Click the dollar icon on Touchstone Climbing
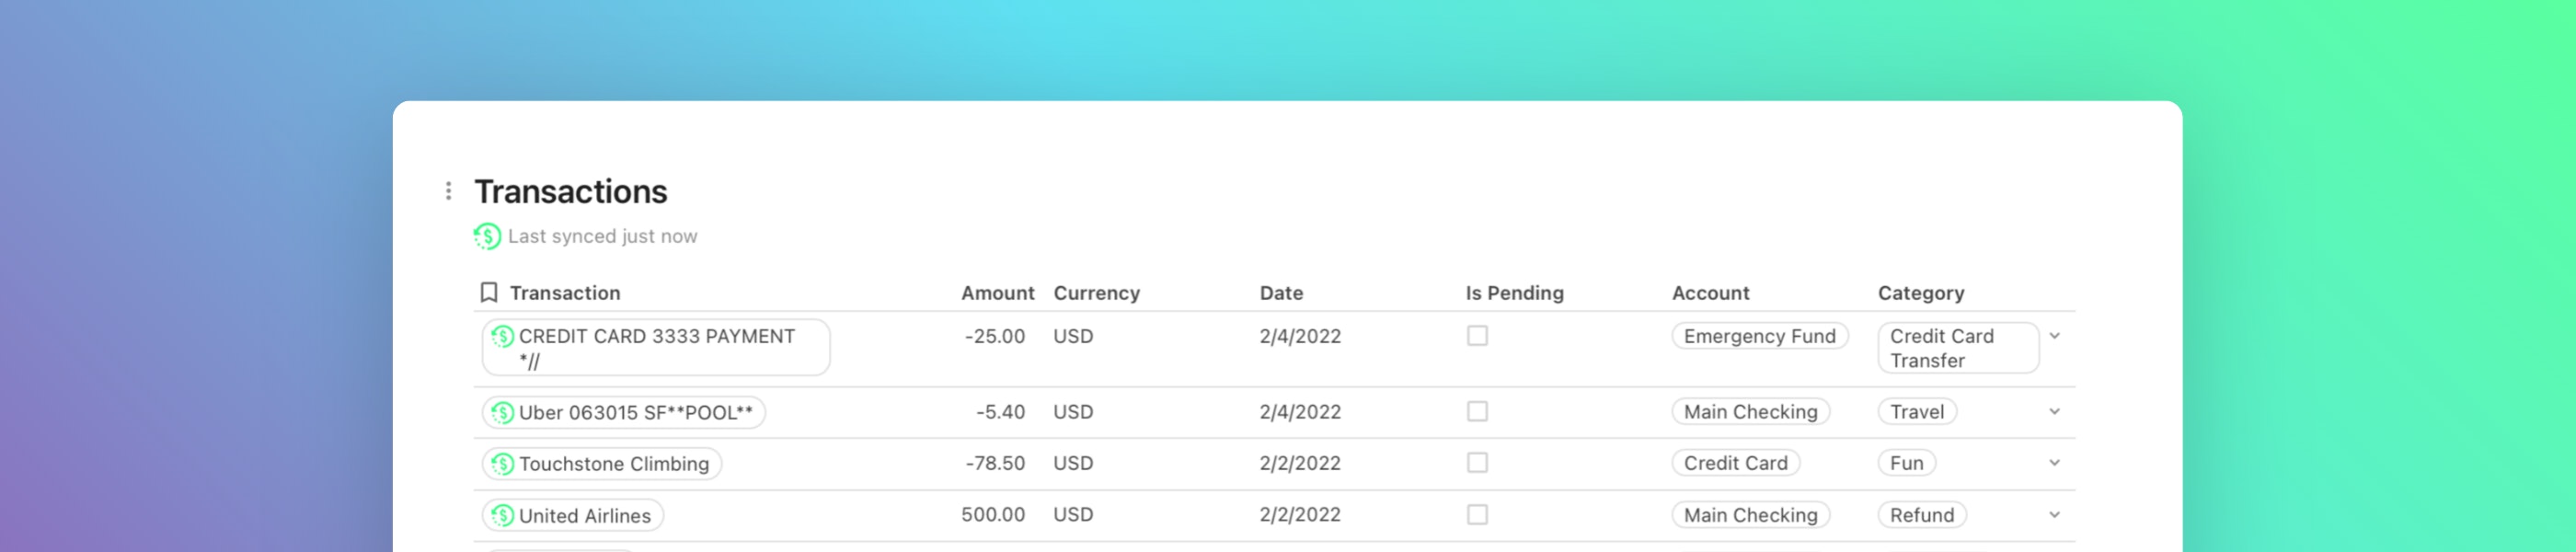Screen dimensions: 2576x552 pyautogui.click(x=503, y=464)
